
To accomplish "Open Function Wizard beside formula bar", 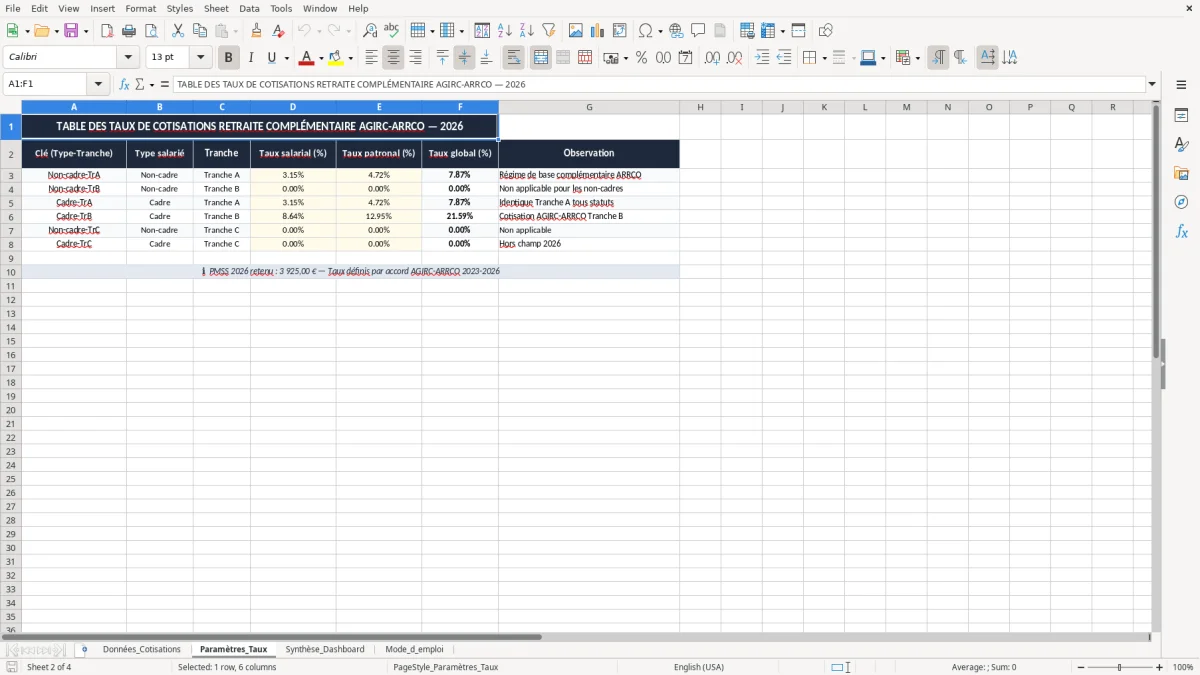I will pos(124,84).
